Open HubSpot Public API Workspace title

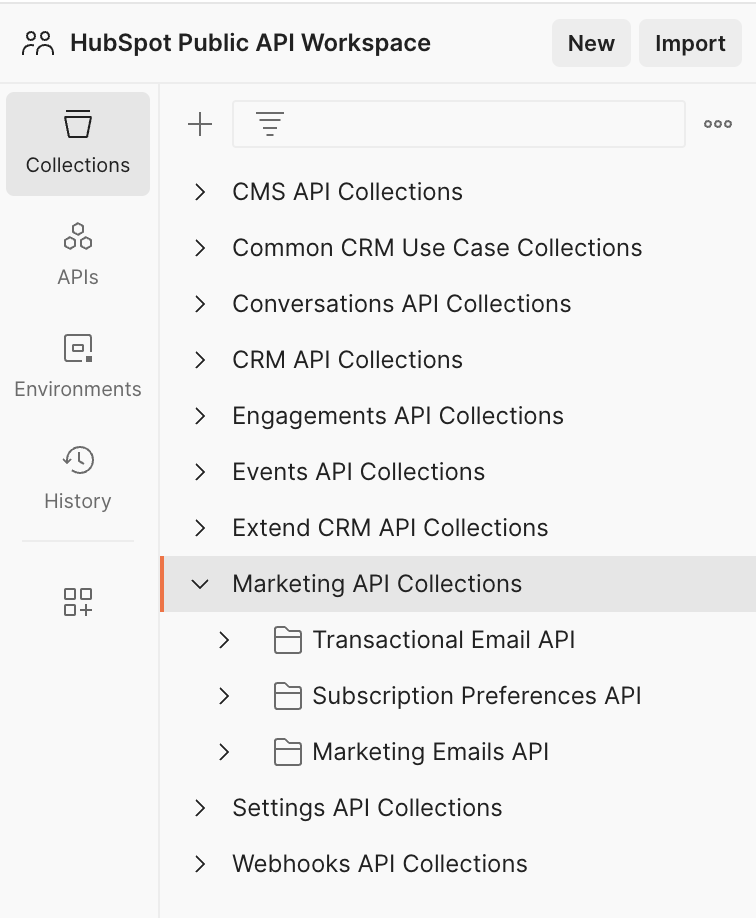pos(250,44)
